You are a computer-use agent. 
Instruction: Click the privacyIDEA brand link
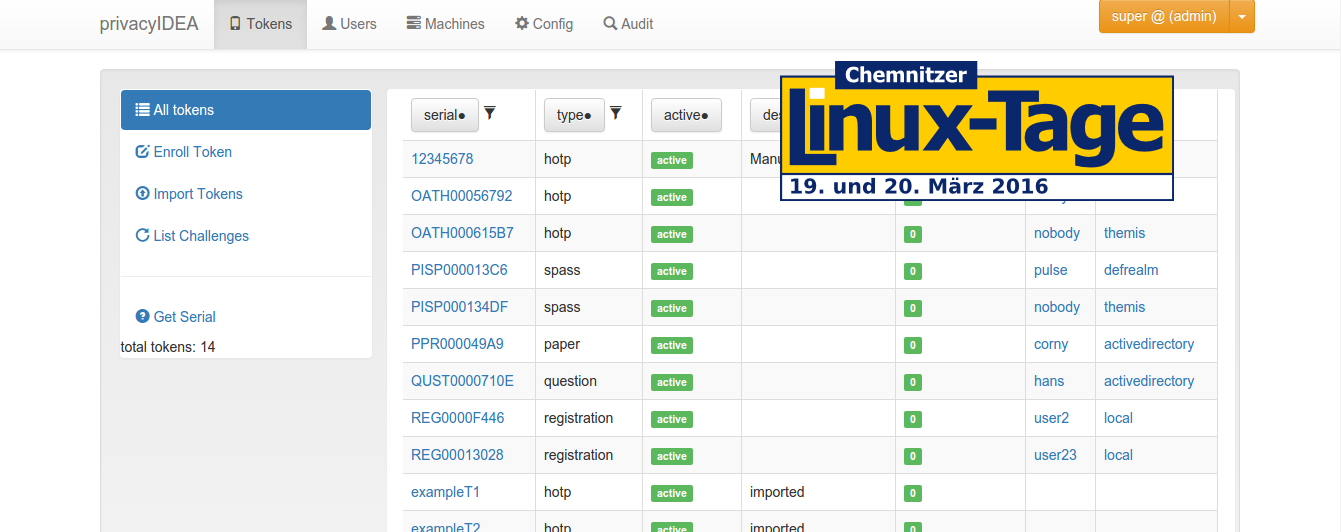(149, 24)
